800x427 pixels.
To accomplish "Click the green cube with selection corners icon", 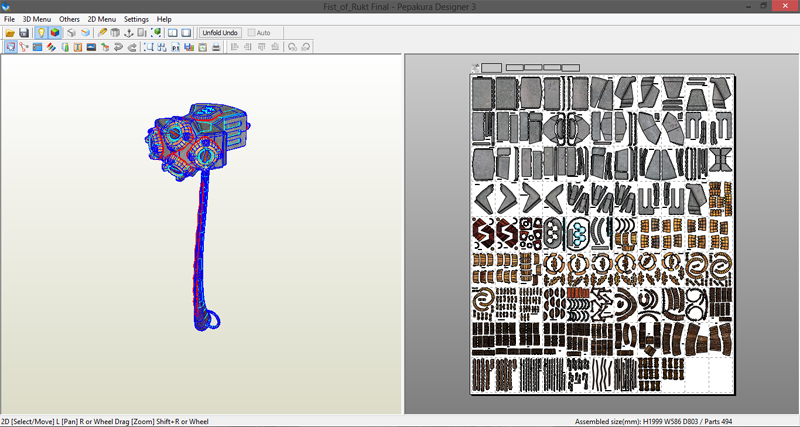I will pyautogui.click(x=156, y=33).
